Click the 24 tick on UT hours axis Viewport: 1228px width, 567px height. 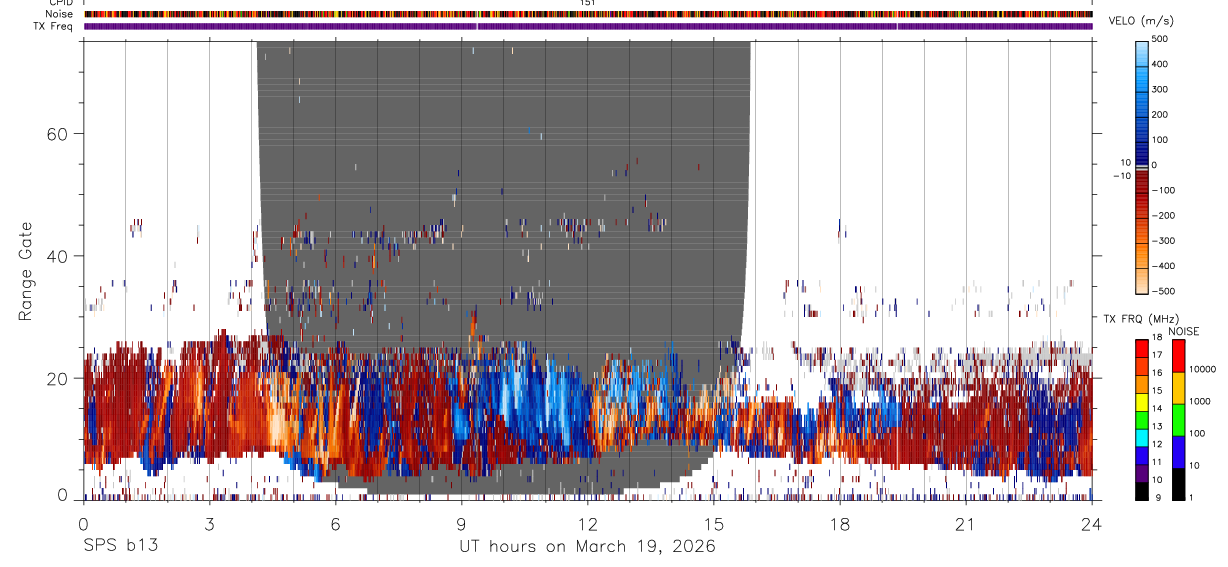tap(1091, 523)
